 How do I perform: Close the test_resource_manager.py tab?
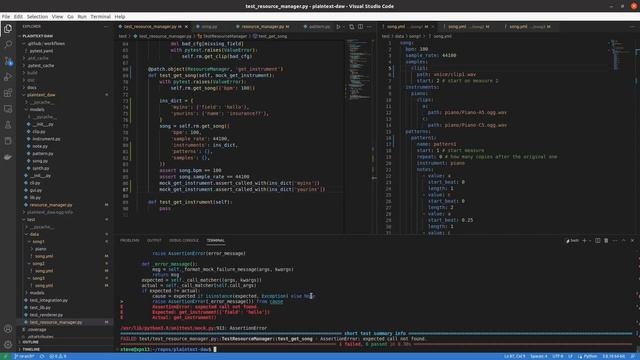click(x=186, y=27)
